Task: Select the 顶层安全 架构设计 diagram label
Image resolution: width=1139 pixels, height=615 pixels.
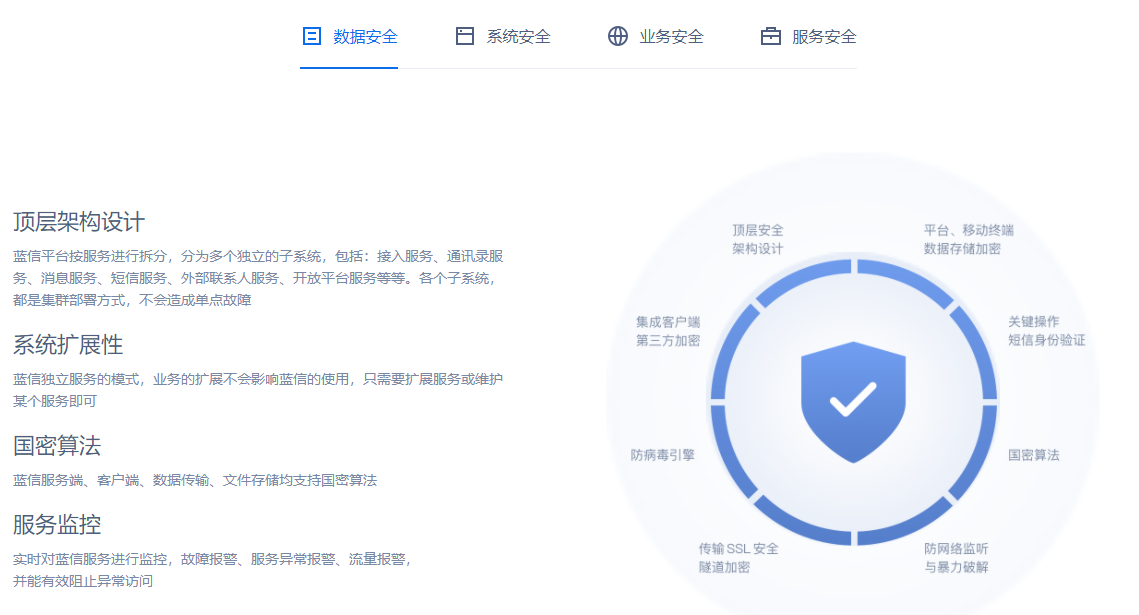Action: (x=758, y=240)
